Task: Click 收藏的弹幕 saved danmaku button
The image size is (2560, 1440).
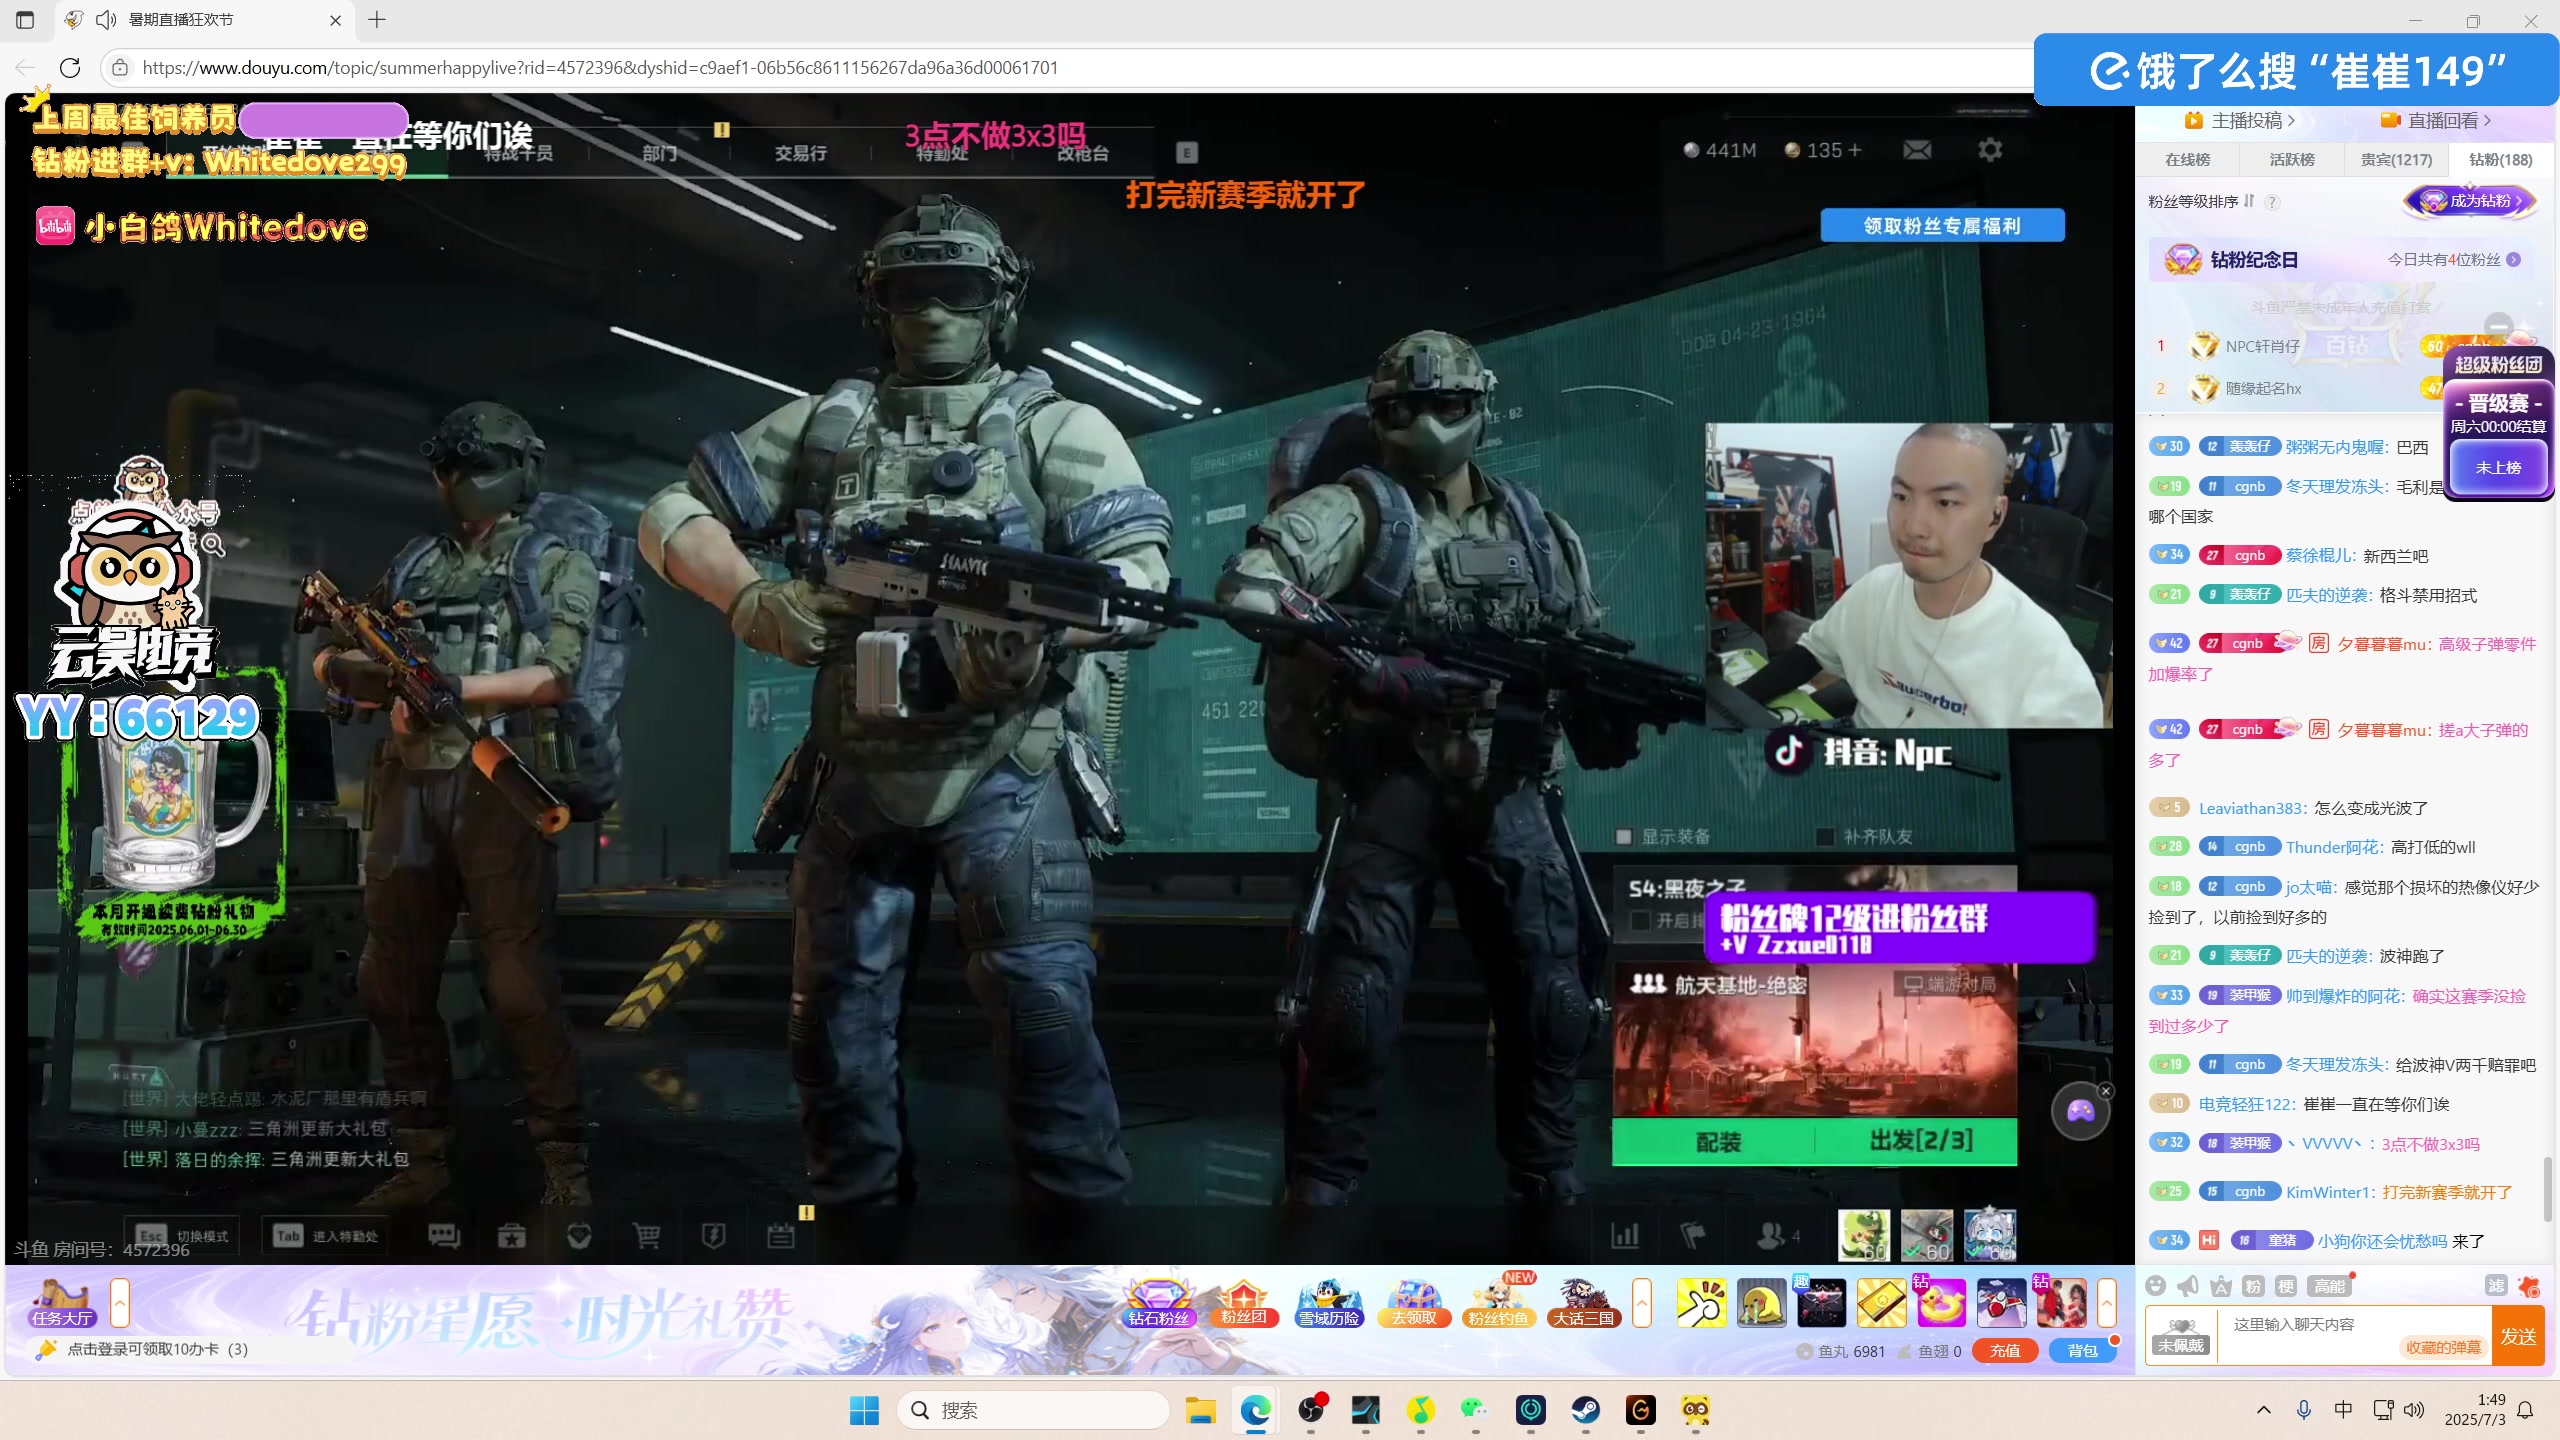Action: 2444,1348
